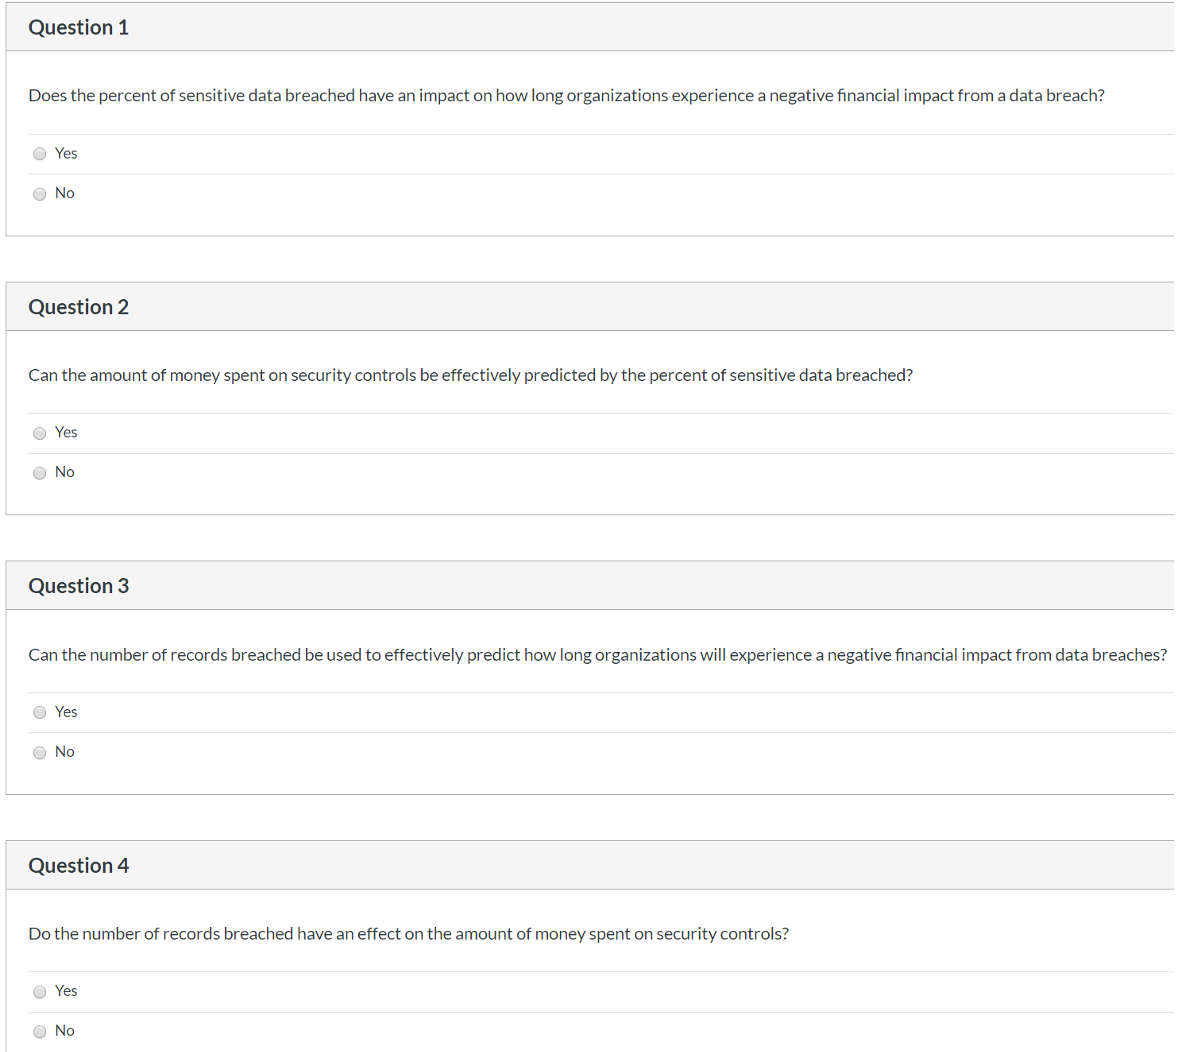Image resolution: width=1178 pixels, height=1052 pixels.
Task: Click the 'Yes' label text under Question 3
Action: coord(66,712)
